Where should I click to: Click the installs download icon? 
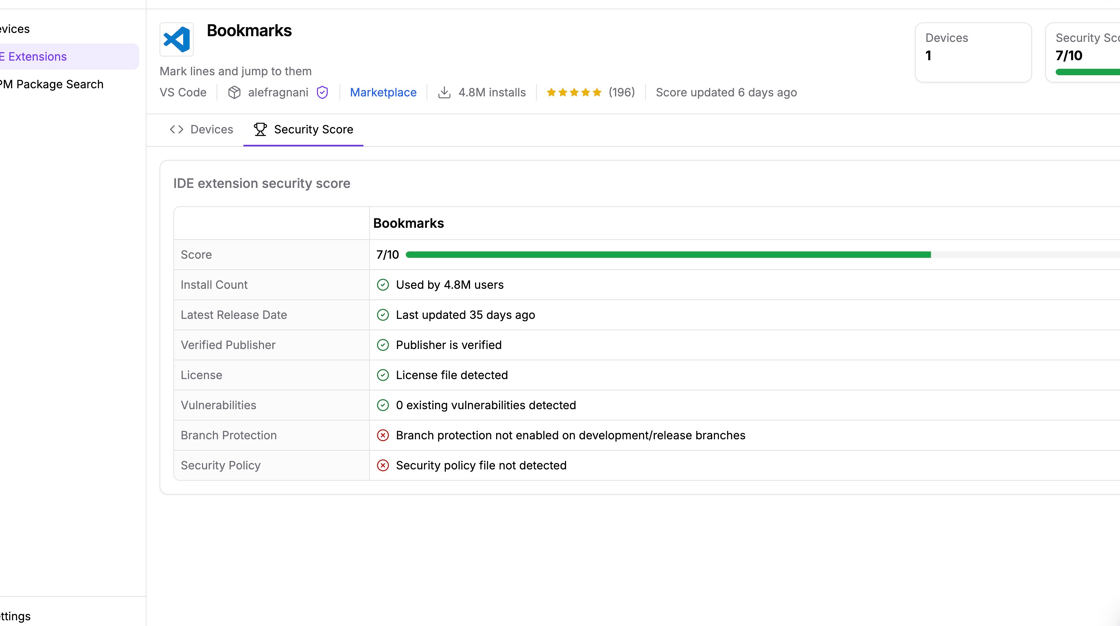(444, 92)
